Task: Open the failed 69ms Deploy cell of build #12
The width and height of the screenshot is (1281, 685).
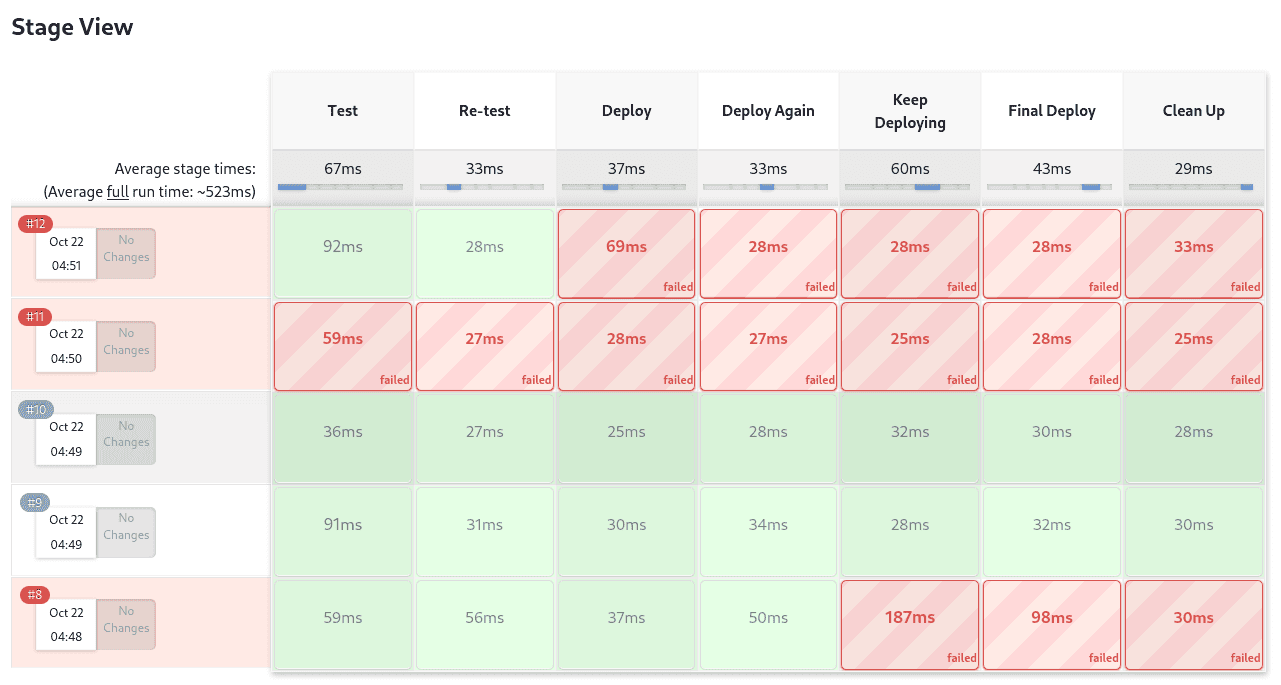Action: (626, 253)
